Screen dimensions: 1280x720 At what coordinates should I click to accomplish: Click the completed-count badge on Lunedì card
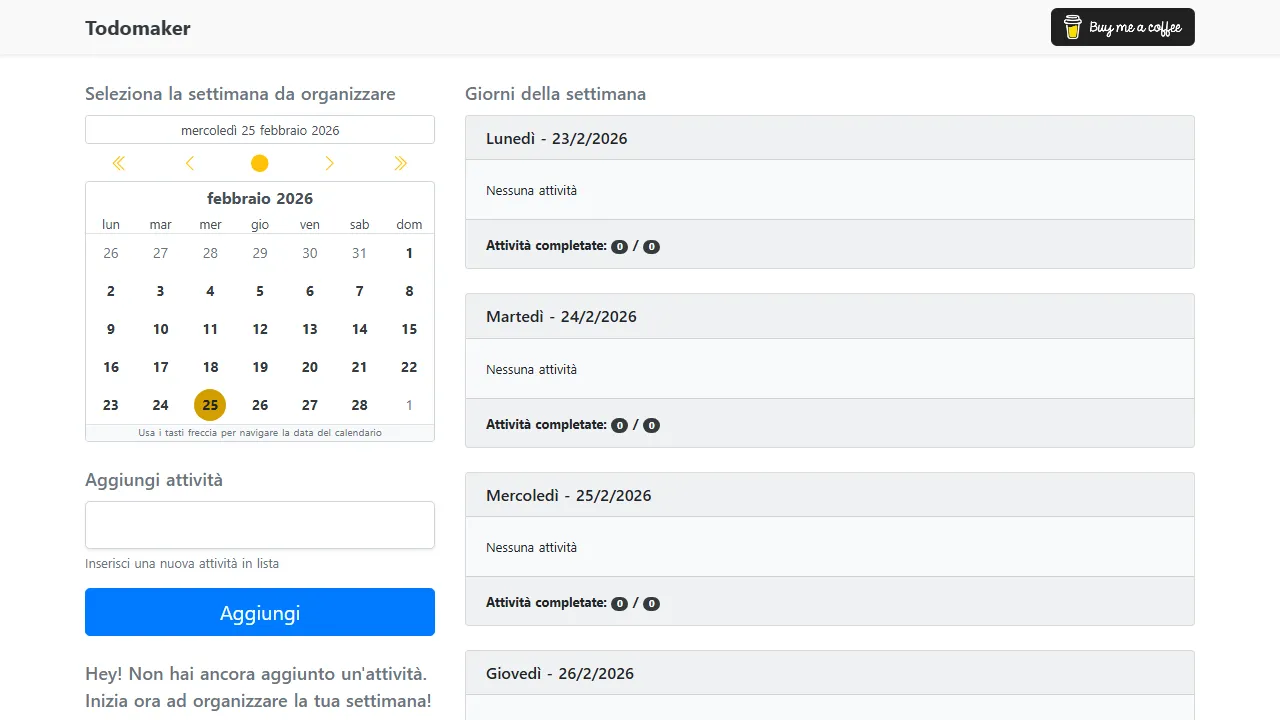[x=619, y=245]
